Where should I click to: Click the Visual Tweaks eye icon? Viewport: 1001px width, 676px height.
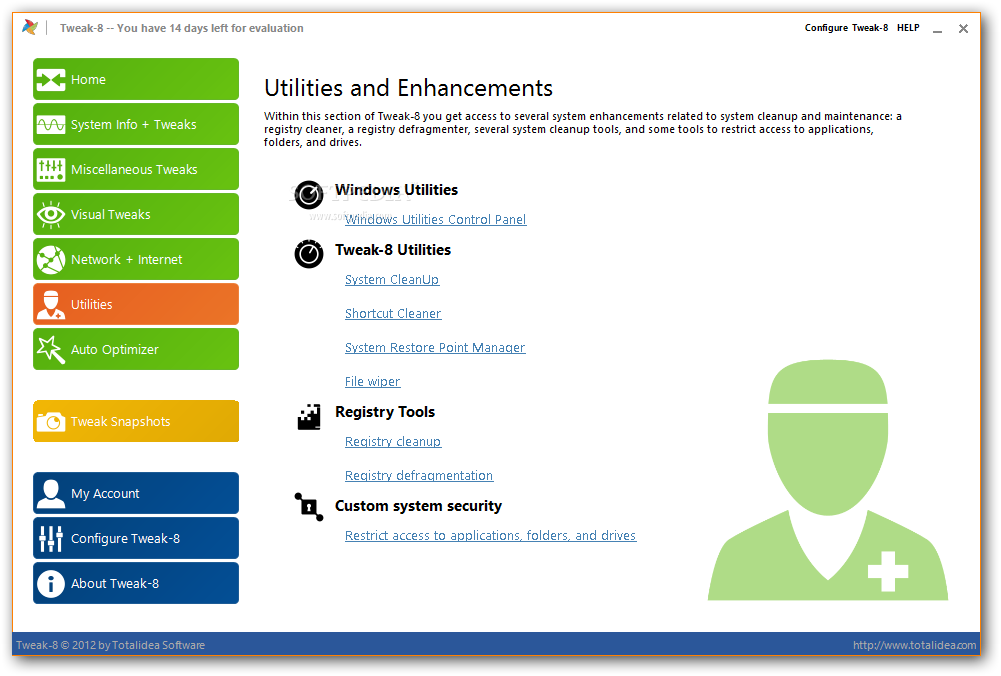pyautogui.click(x=51, y=214)
